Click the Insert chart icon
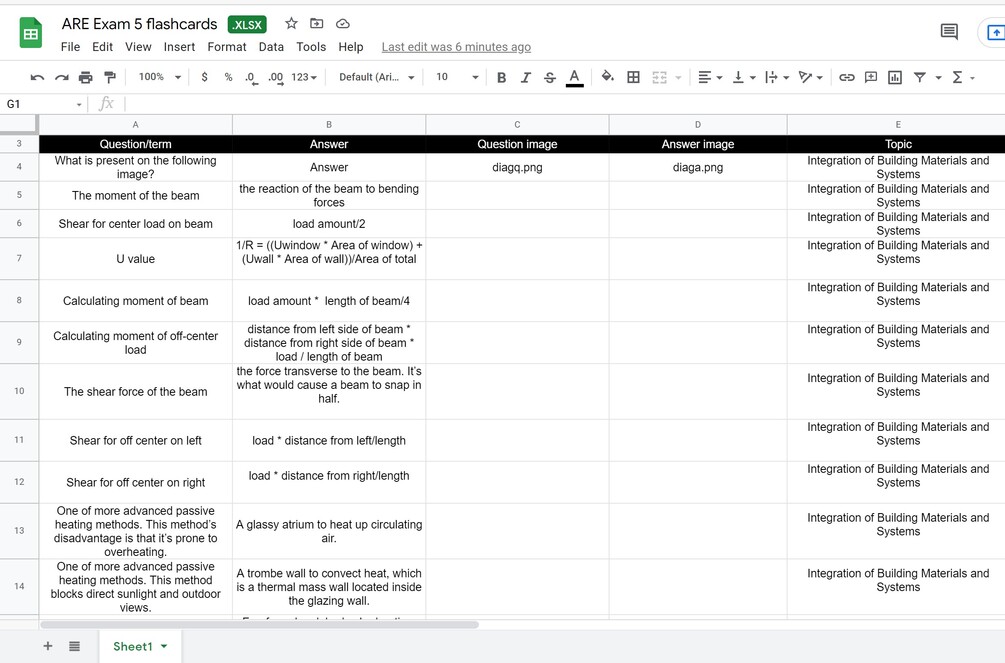This screenshot has height=663, width=1005. coord(895,78)
